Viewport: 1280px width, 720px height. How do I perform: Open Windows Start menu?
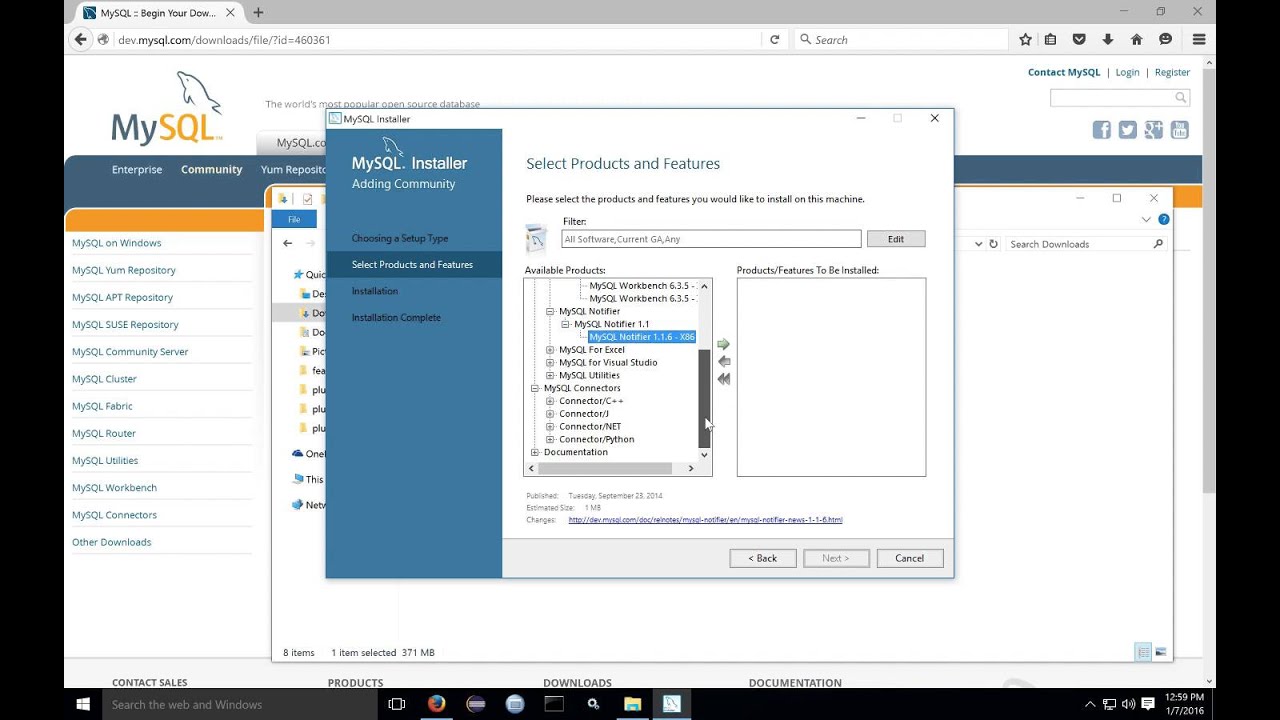coord(83,704)
